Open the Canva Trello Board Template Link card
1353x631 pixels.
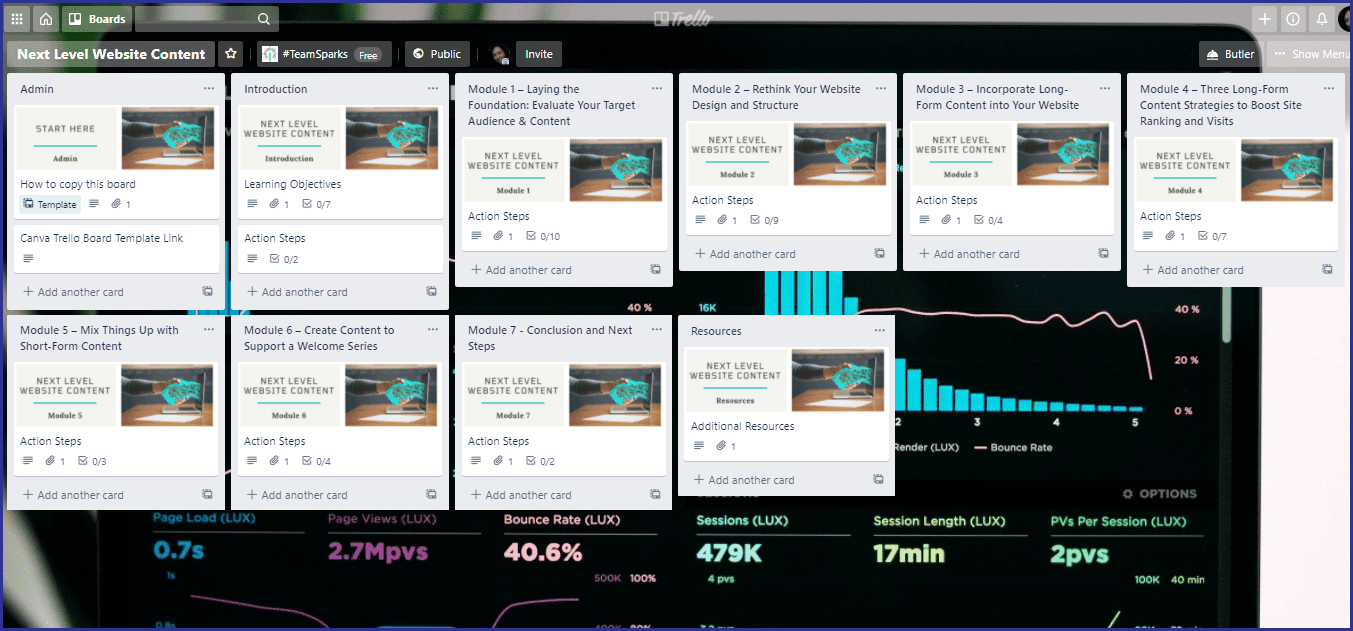pos(117,248)
